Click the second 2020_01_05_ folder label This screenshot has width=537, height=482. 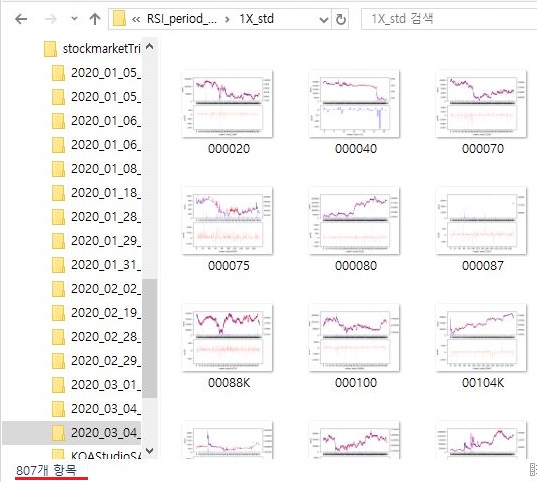(106, 97)
